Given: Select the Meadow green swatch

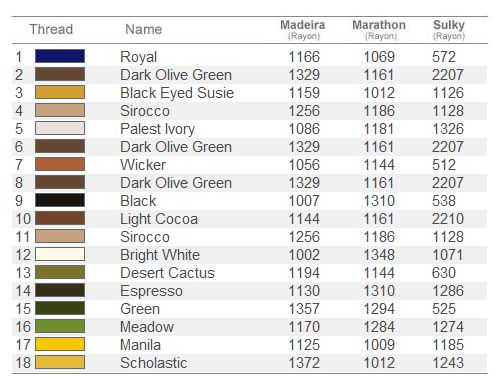Looking at the screenshot, I should (60, 326).
